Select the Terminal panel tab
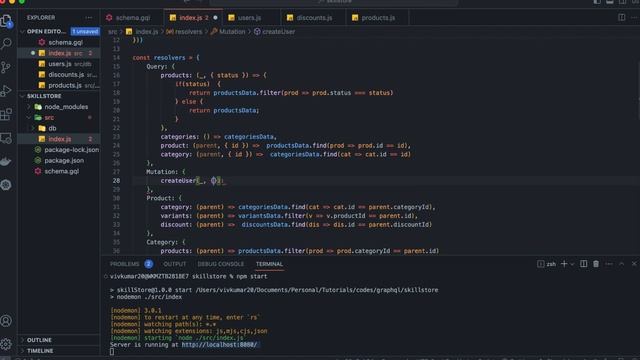 [x=269, y=264]
